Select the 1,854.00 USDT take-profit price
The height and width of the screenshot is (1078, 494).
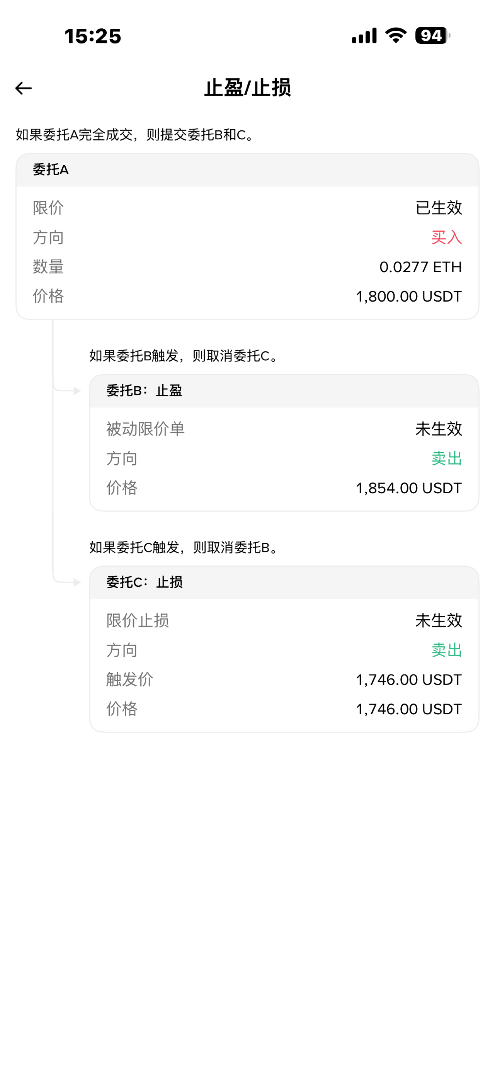409,488
